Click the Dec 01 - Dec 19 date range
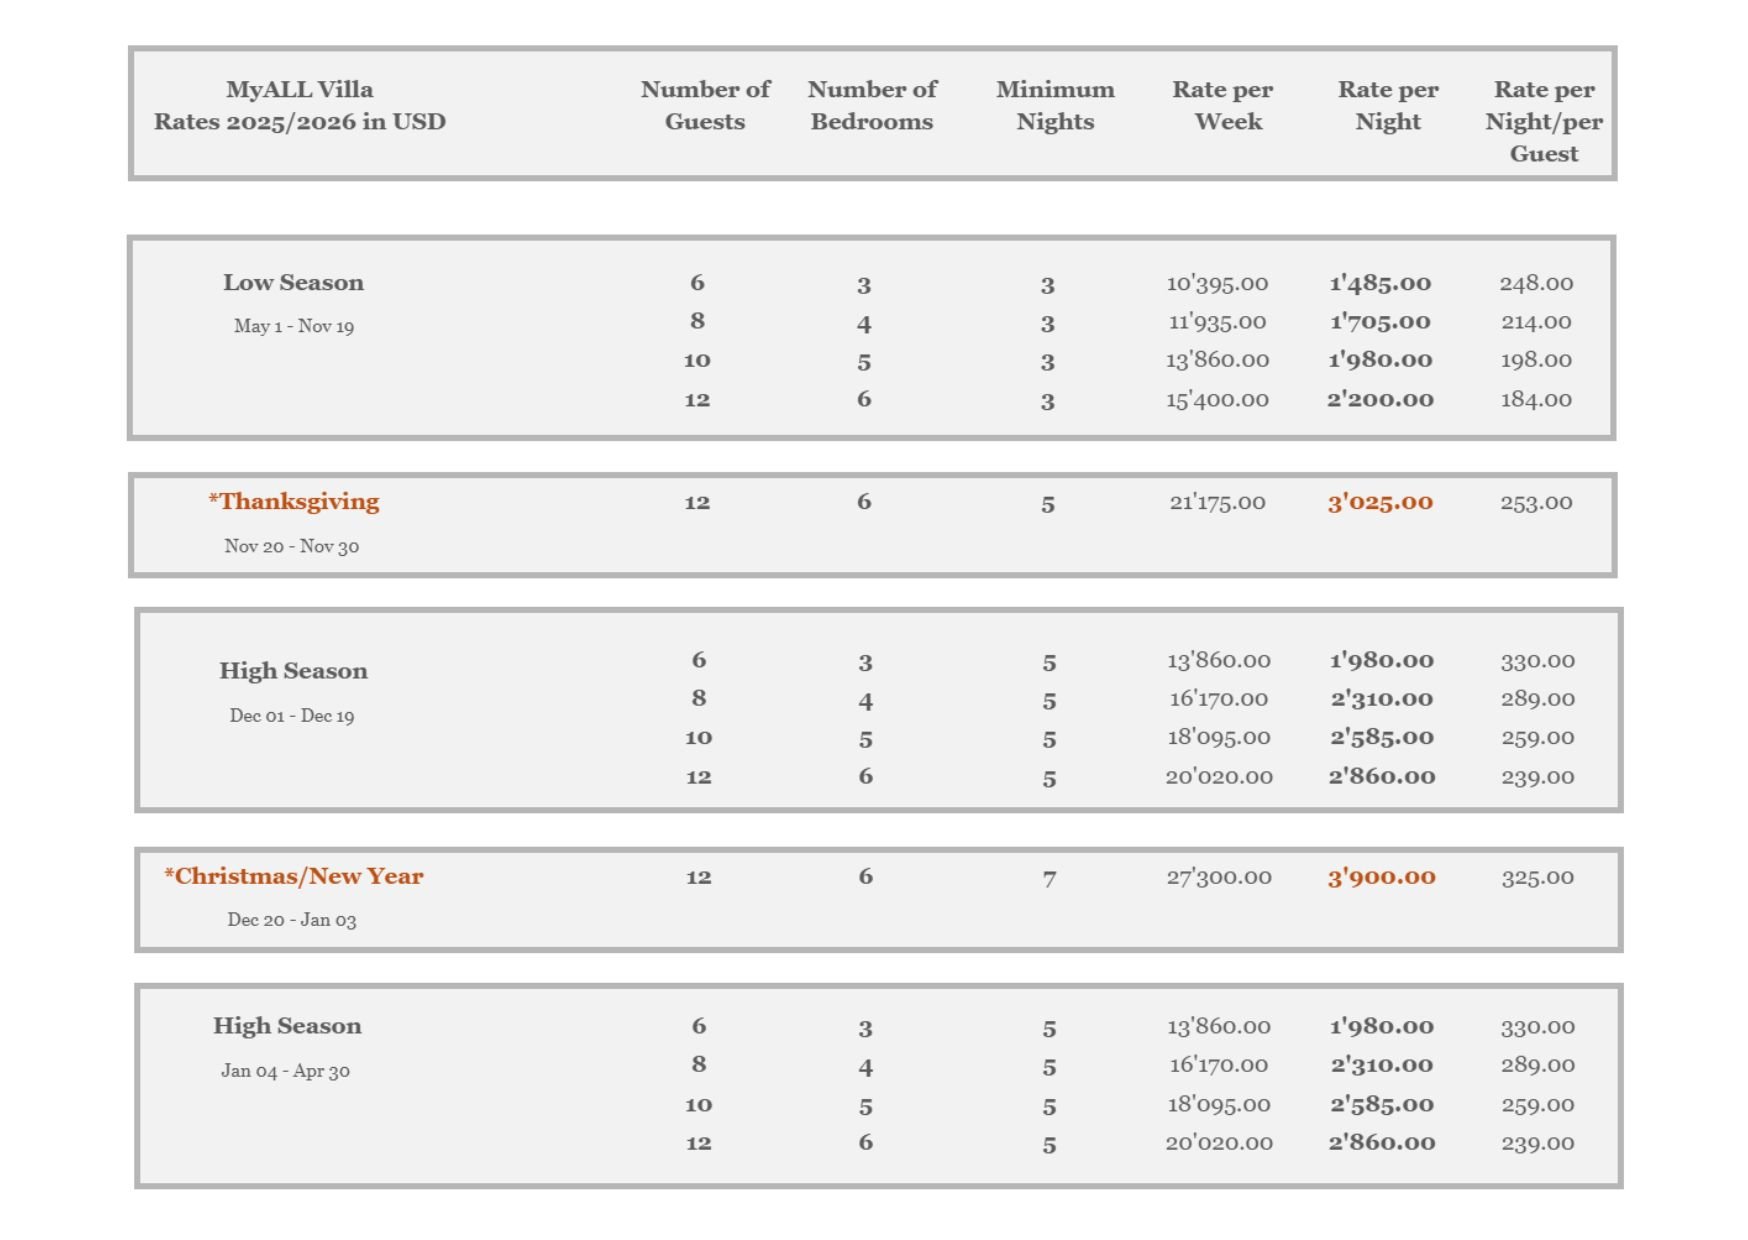 coord(291,716)
